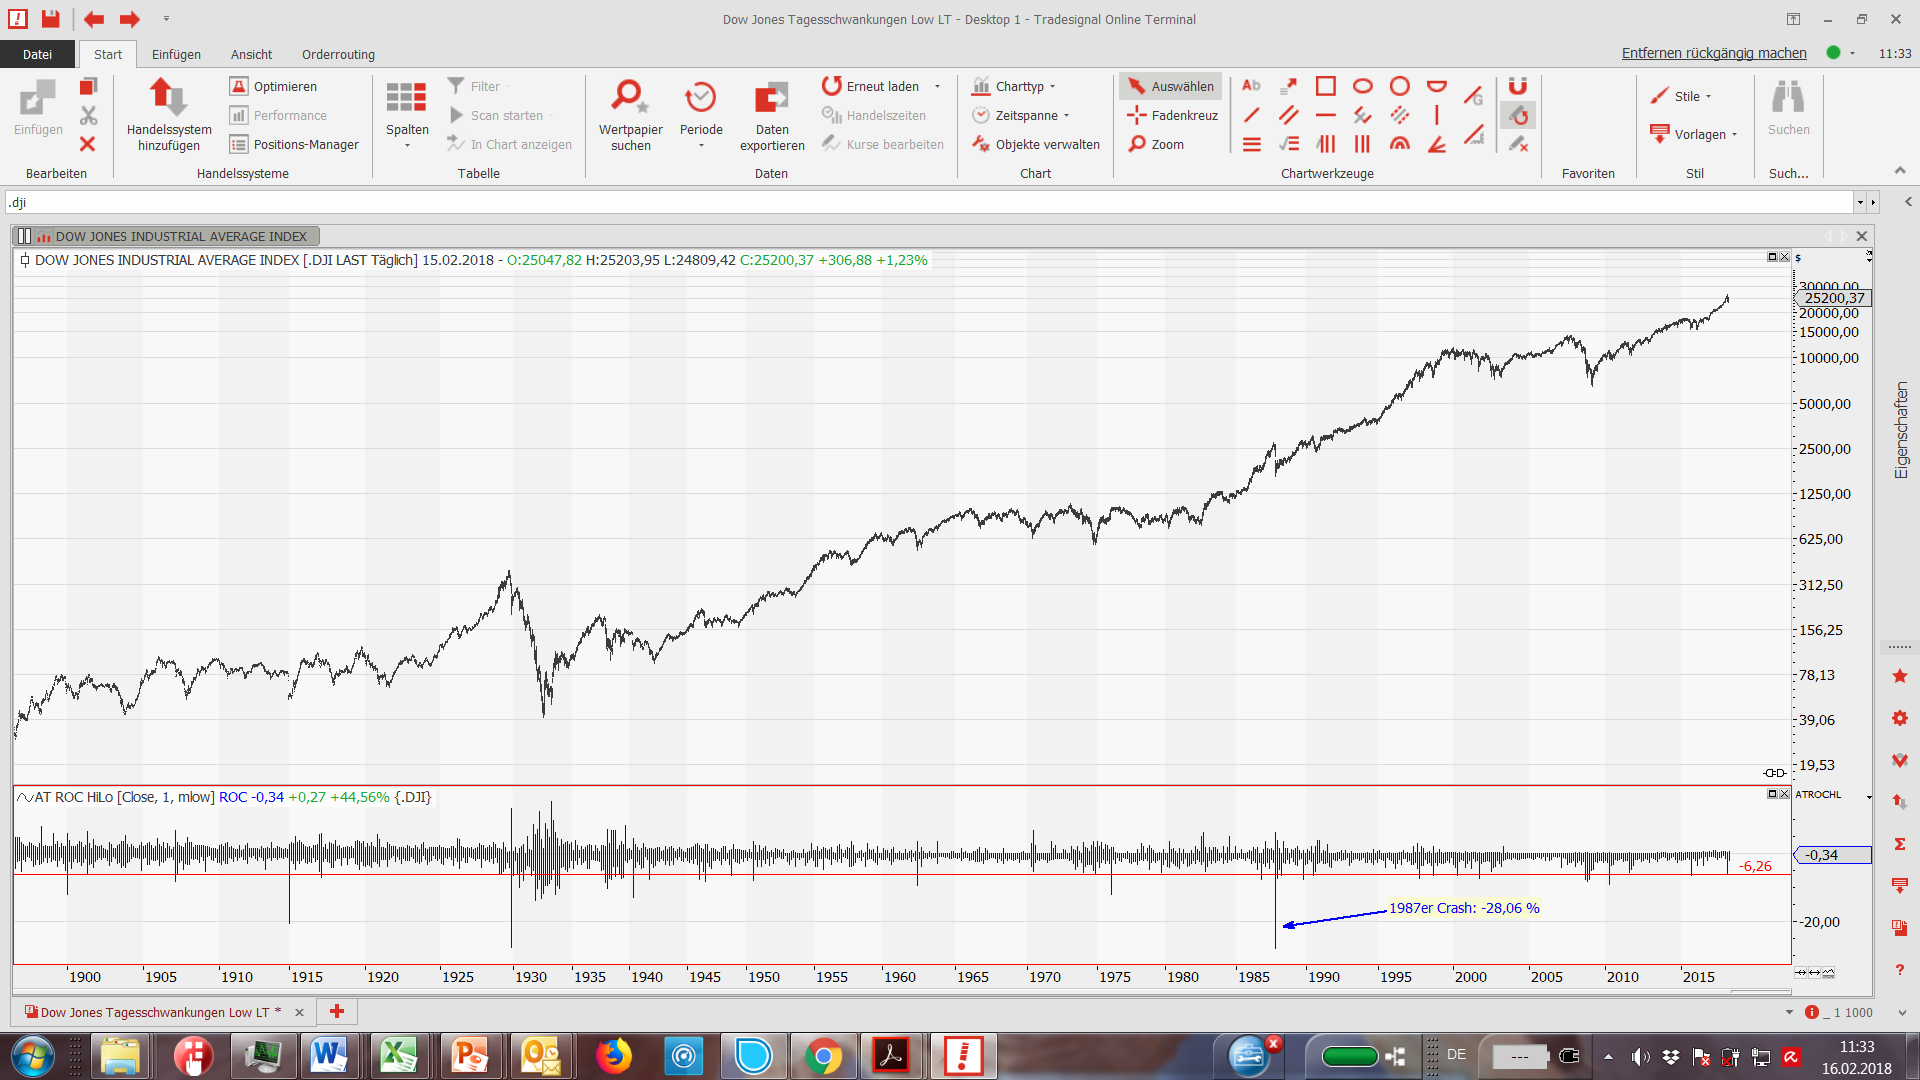Toggle the repeat drawing tool mode

(1518, 115)
